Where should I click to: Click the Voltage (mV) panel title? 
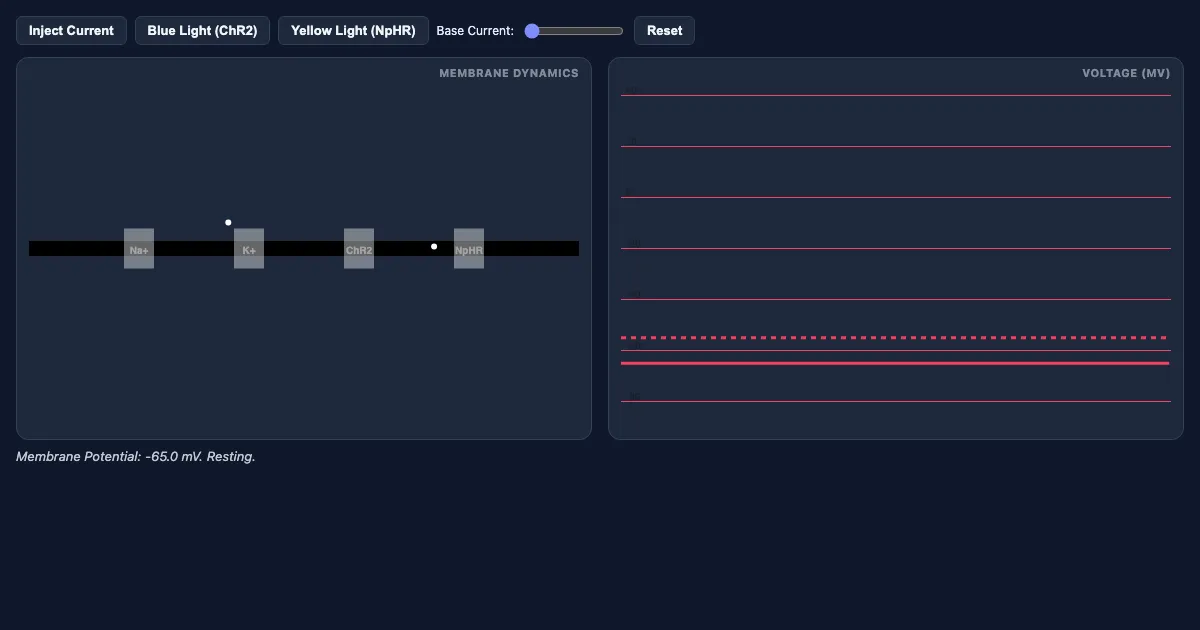point(1126,73)
